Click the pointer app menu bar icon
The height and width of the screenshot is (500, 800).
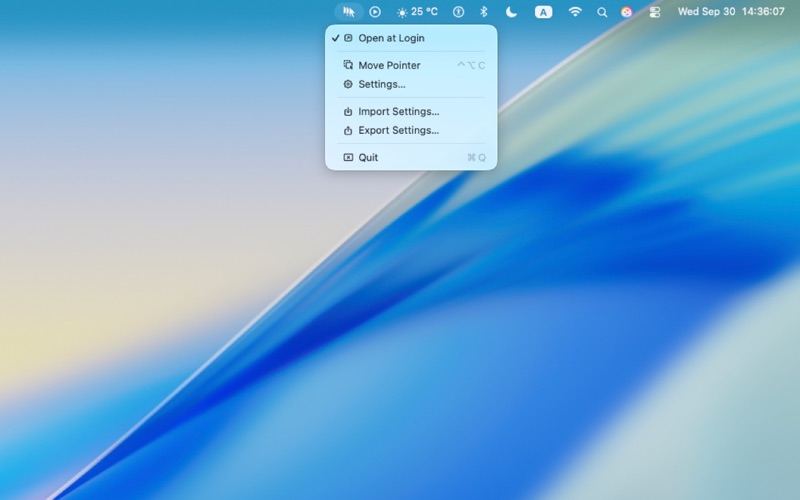(349, 12)
